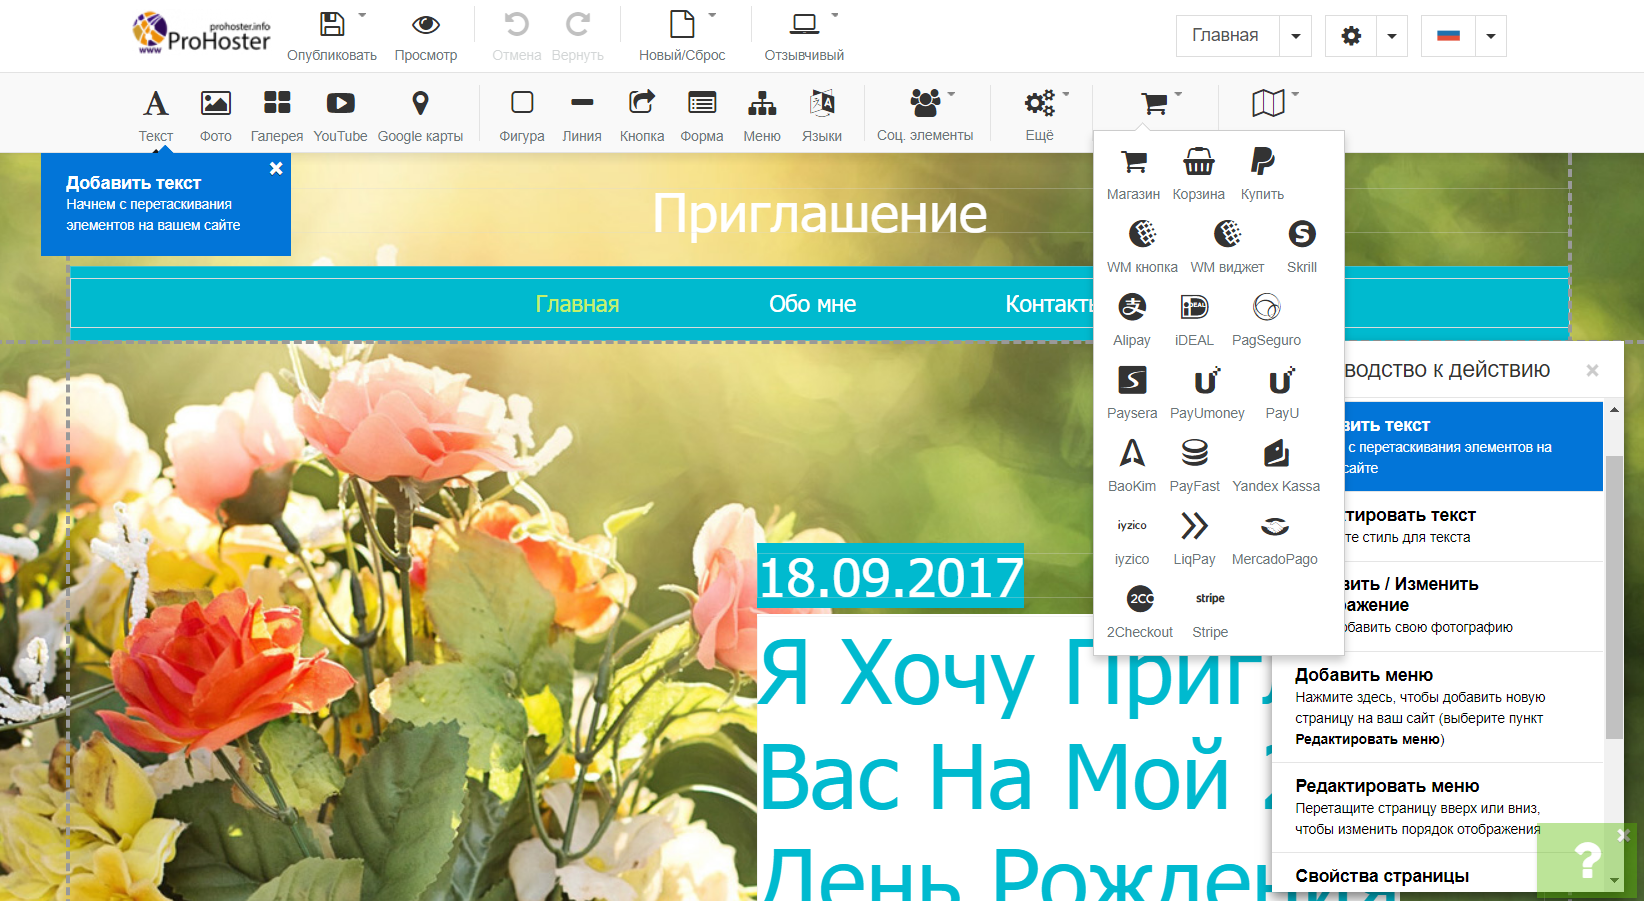Open the Главная page dropdown arrow
The width and height of the screenshot is (1644, 901).
(x=1295, y=37)
